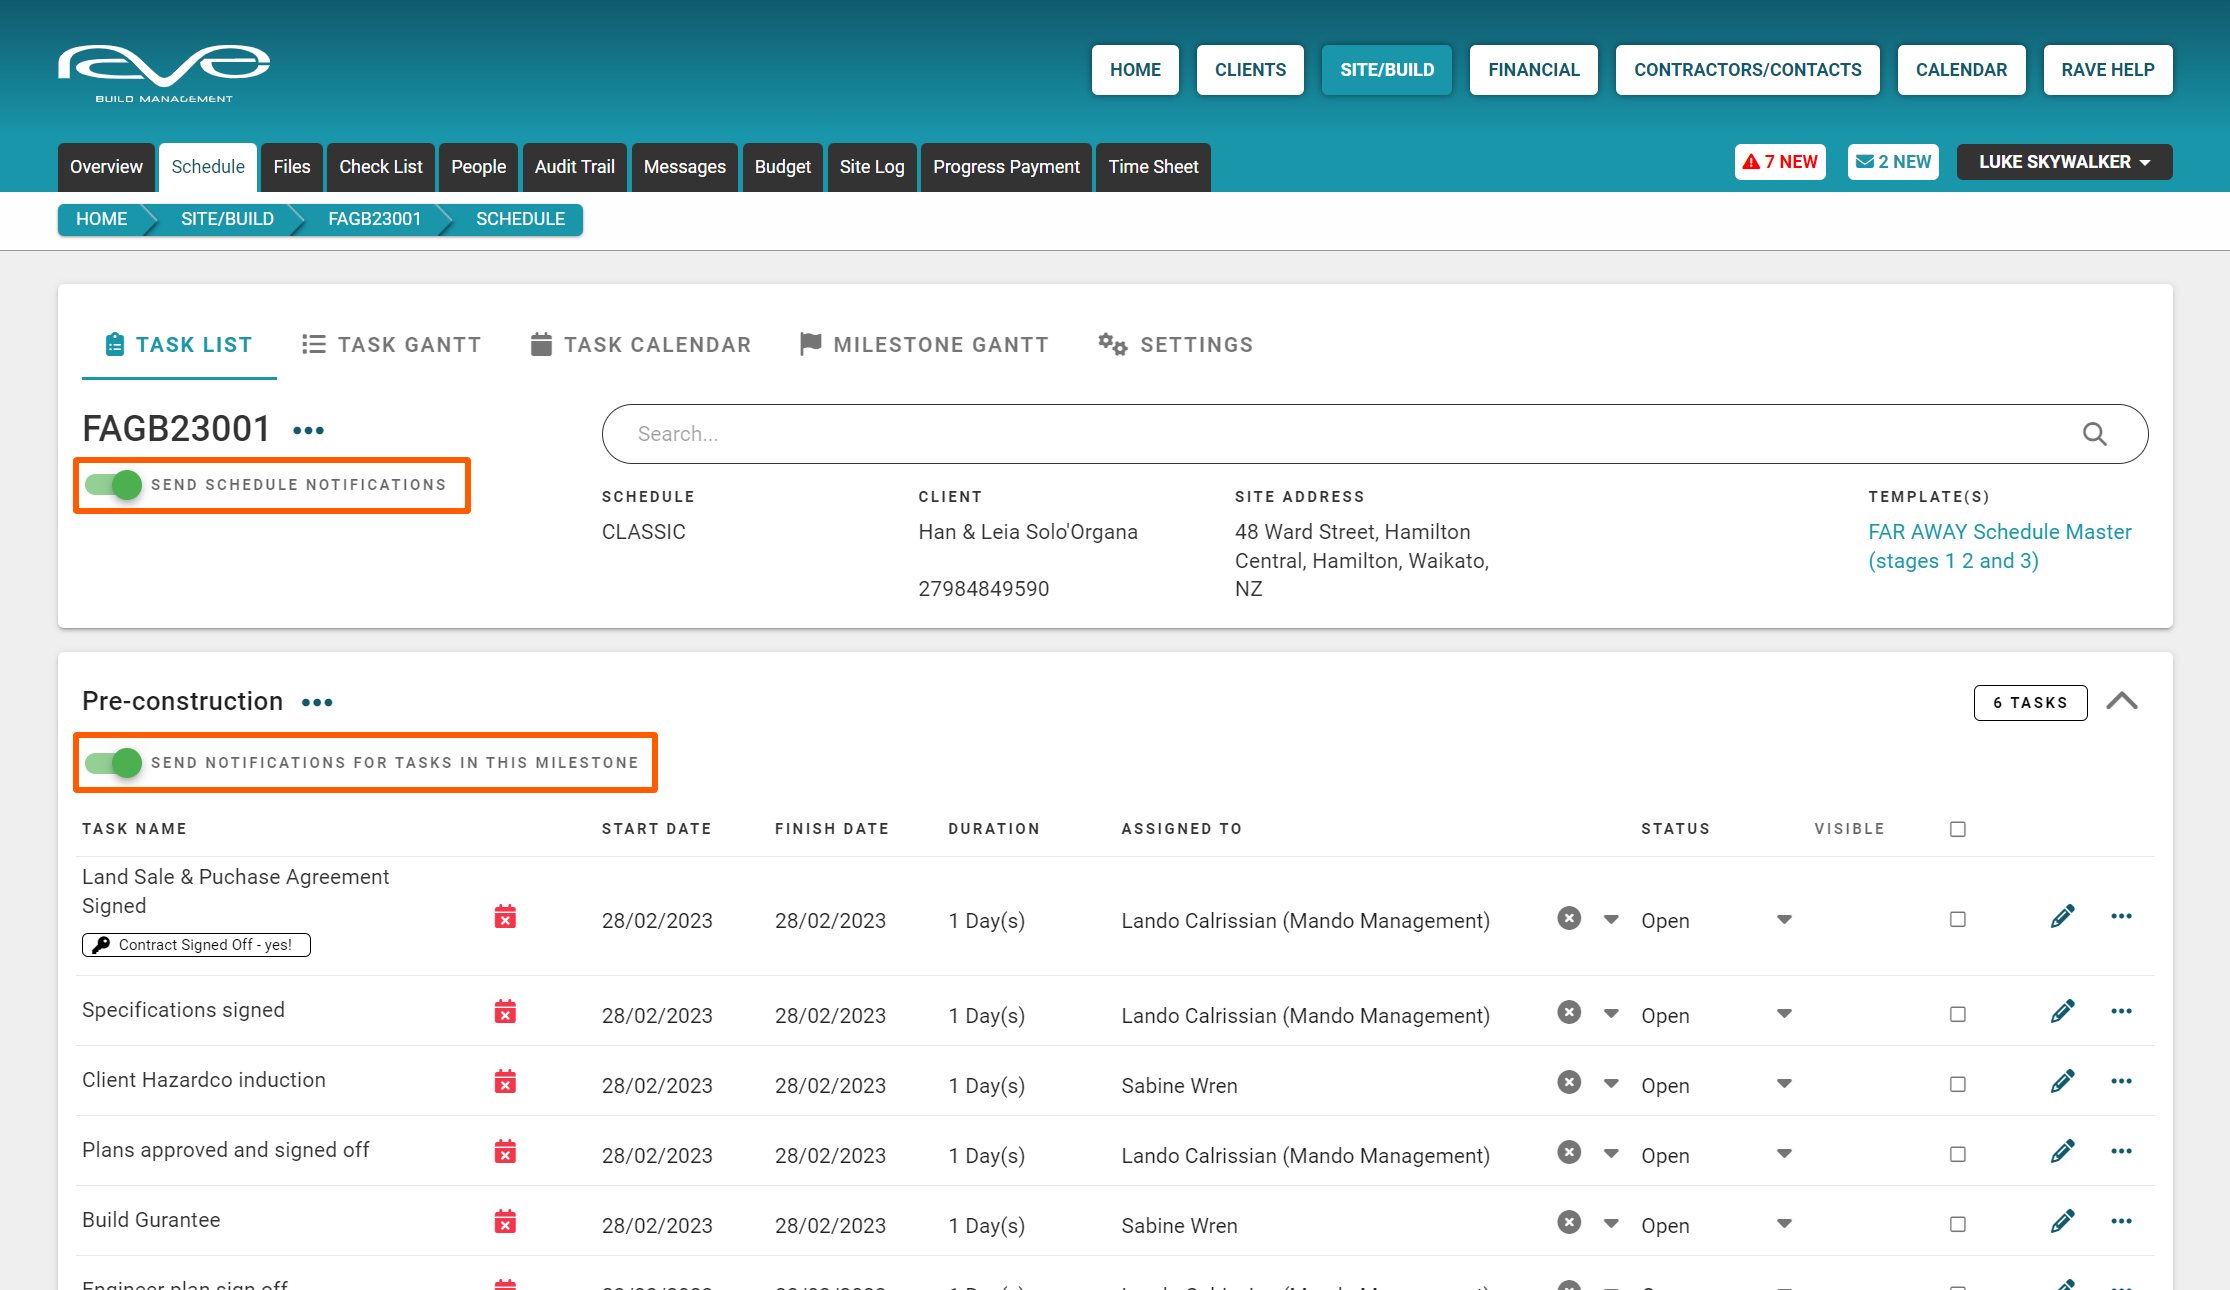The width and height of the screenshot is (2230, 1290).
Task: Expand assignee dropdown for Land Sale task
Action: tap(1611, 919)
